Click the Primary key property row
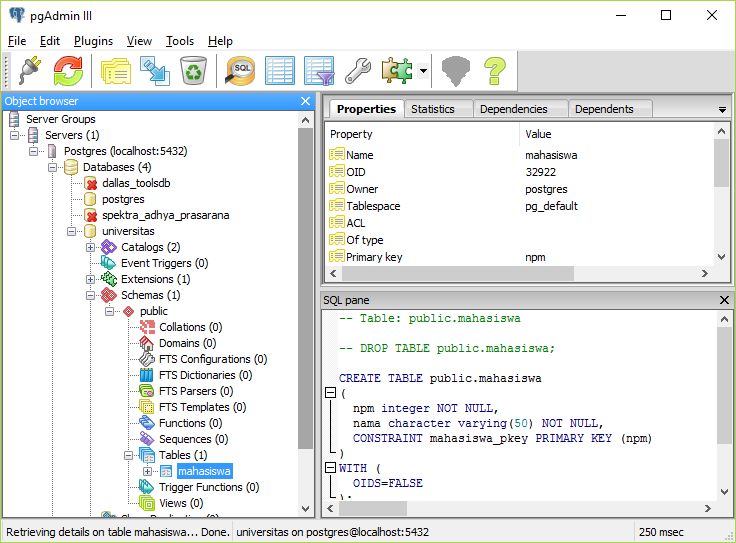 pos(520,257)
